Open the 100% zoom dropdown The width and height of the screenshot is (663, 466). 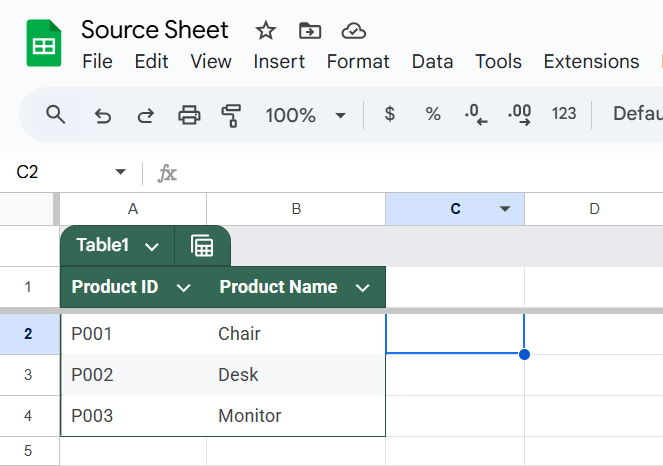point(305,115)
